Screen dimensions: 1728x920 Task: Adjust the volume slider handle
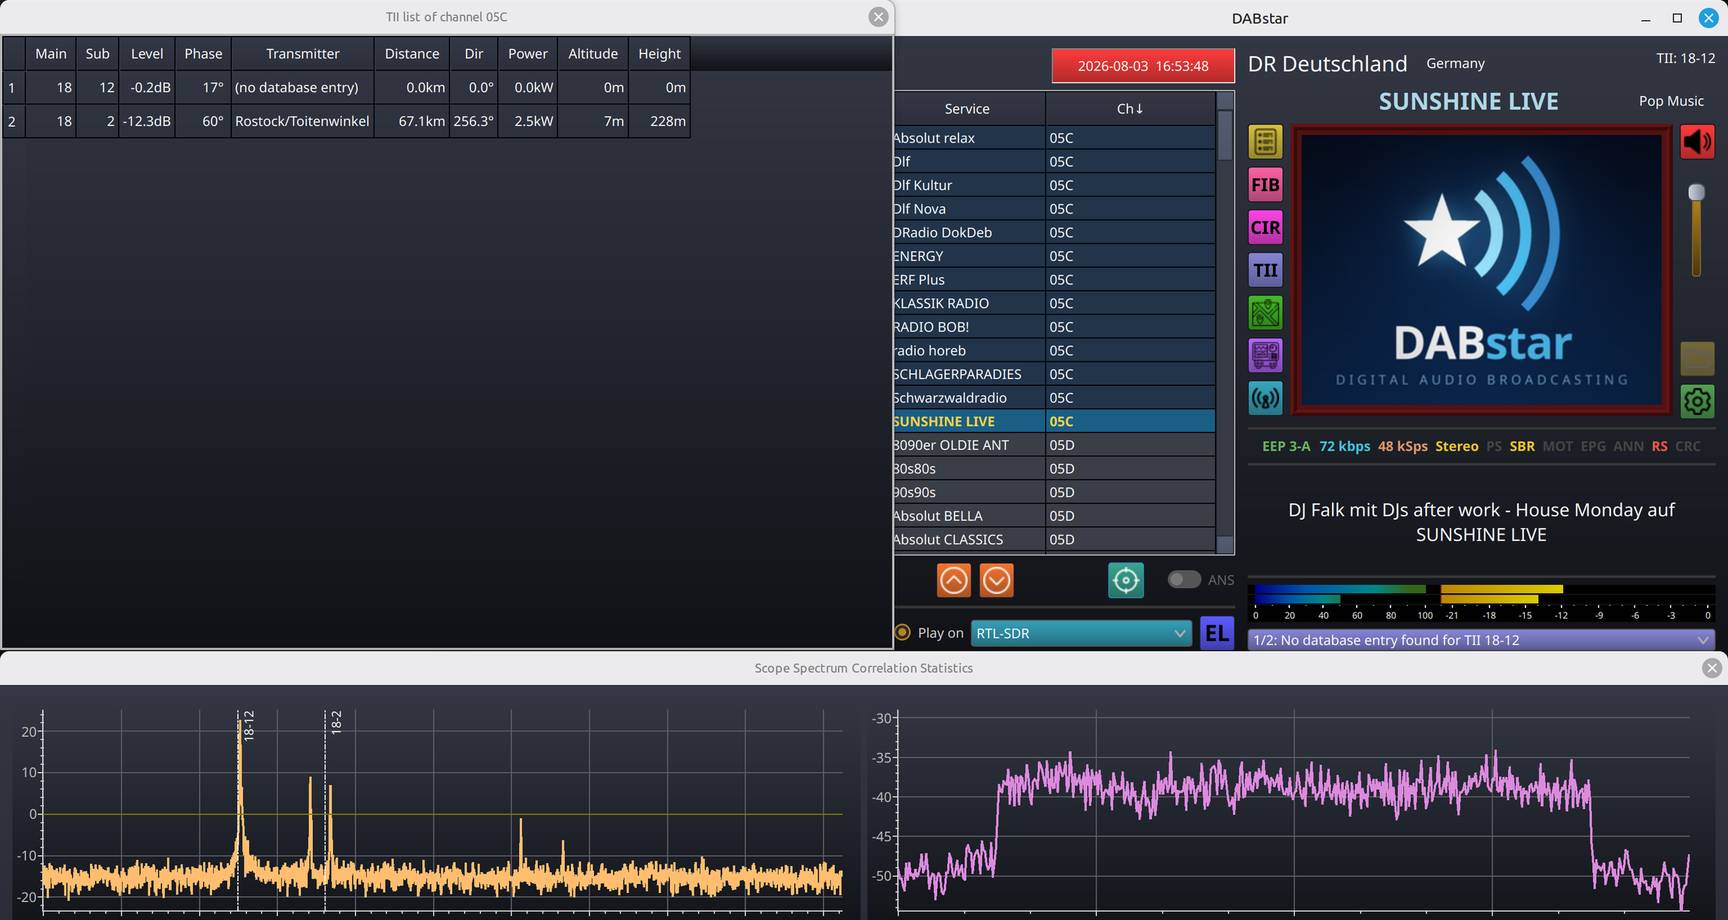[1696, 193]
